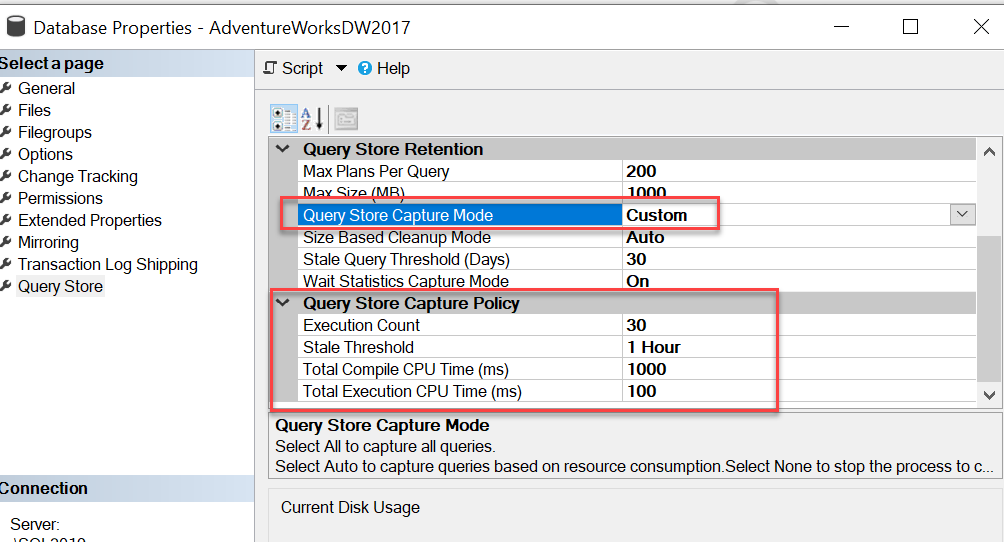Open the Options page
Image resolution: width=1004 pixels, height=542 pixels.
pyautogui.click(x=45, y=154)
